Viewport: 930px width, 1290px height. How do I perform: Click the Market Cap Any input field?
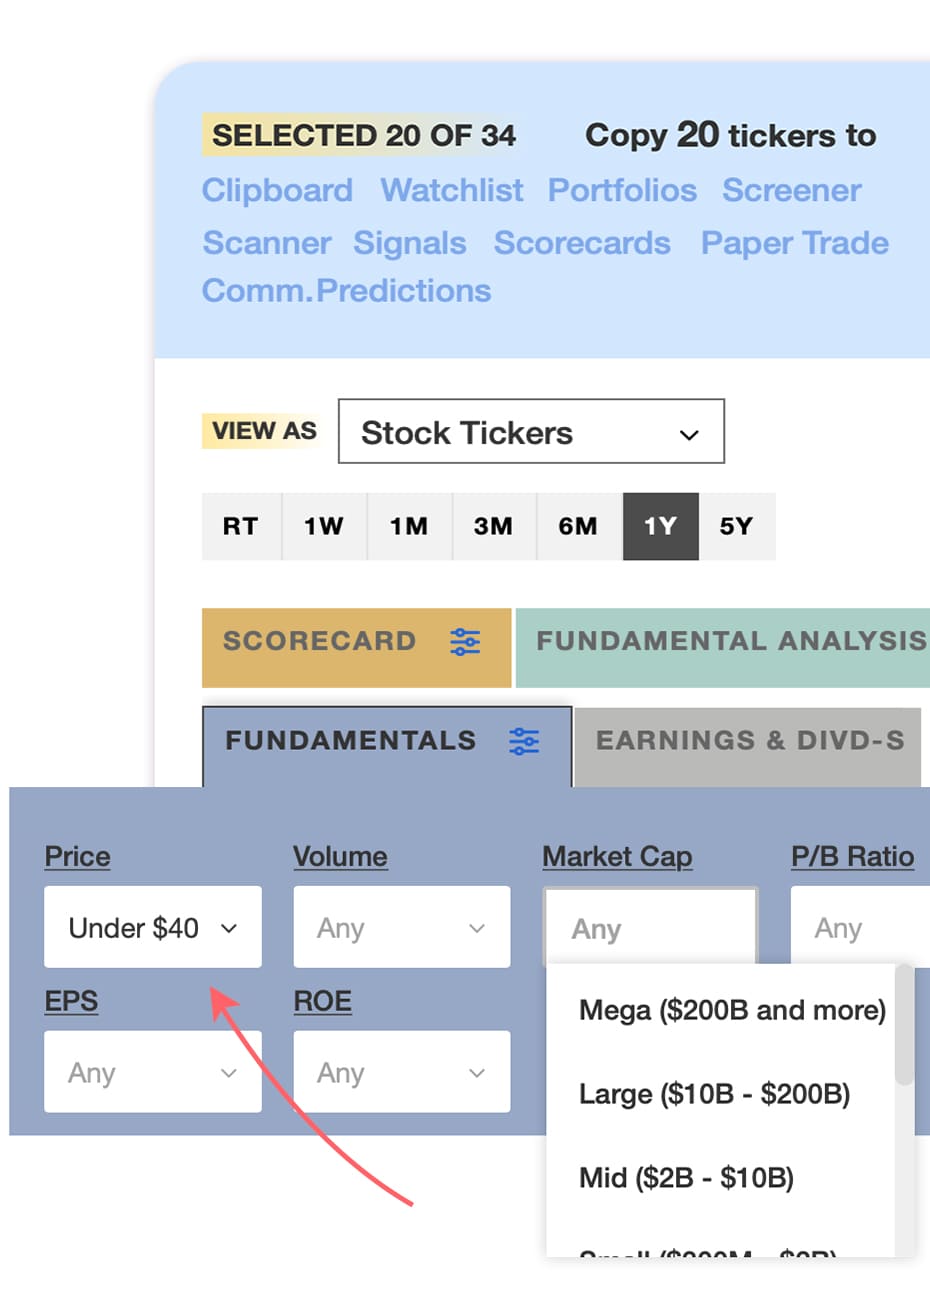(x=650, y=928)
